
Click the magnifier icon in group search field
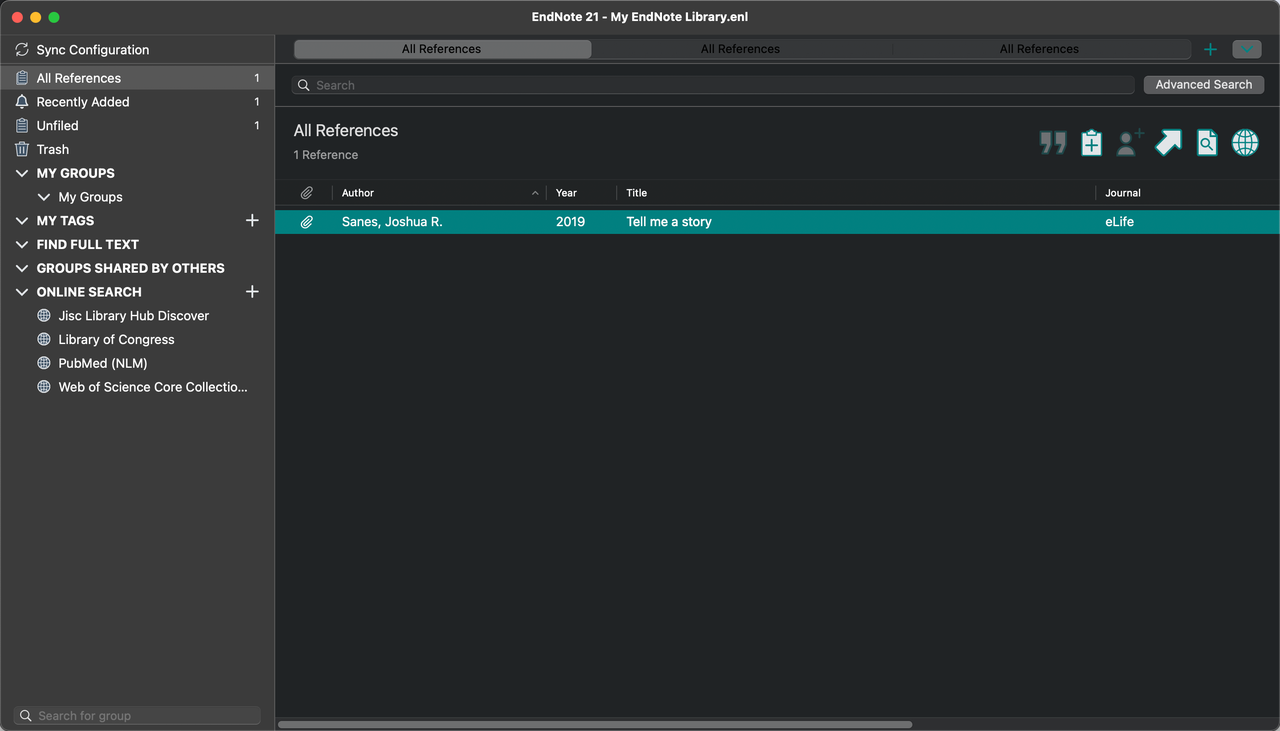click(x=26, y=716)
